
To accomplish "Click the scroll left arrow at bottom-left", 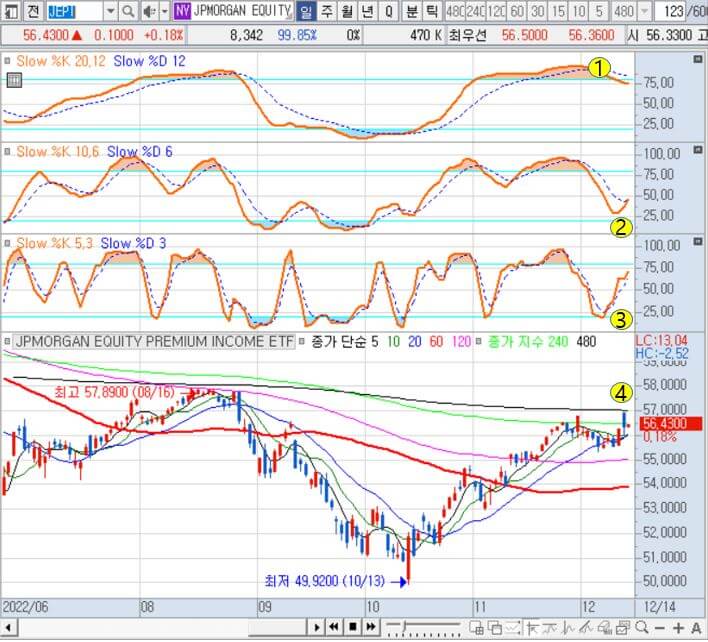I will 7,628.
